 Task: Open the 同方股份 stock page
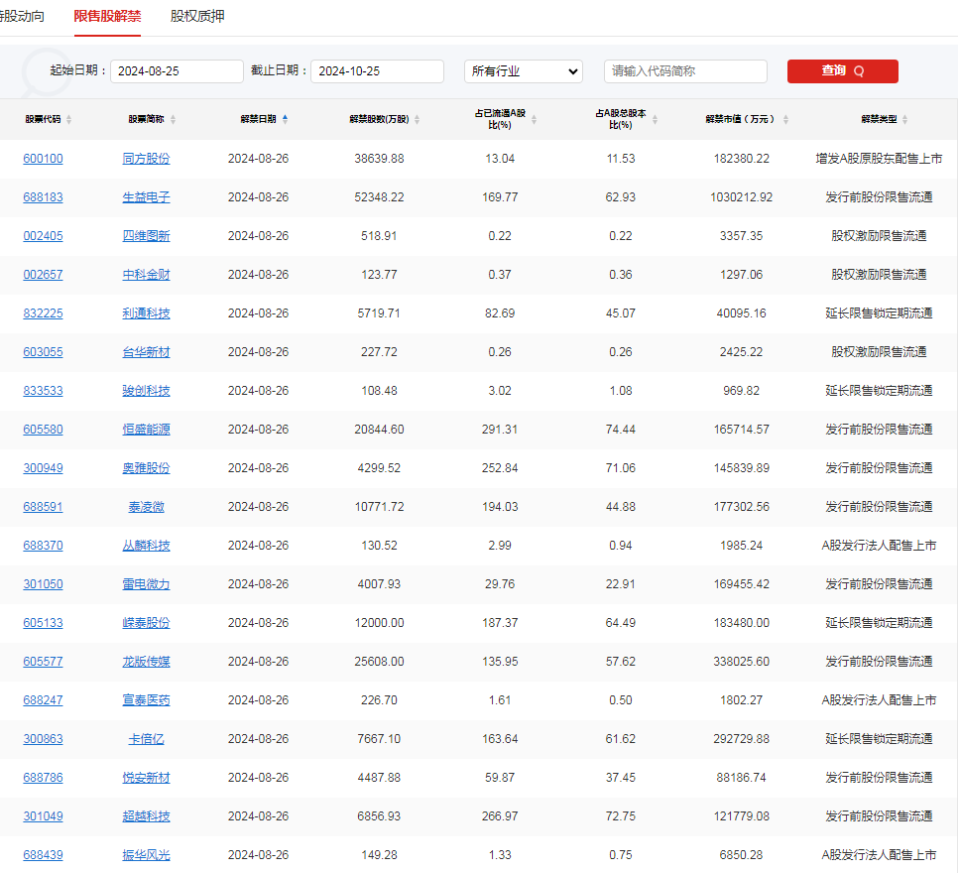pyautogui.click(x=146, y=158)
